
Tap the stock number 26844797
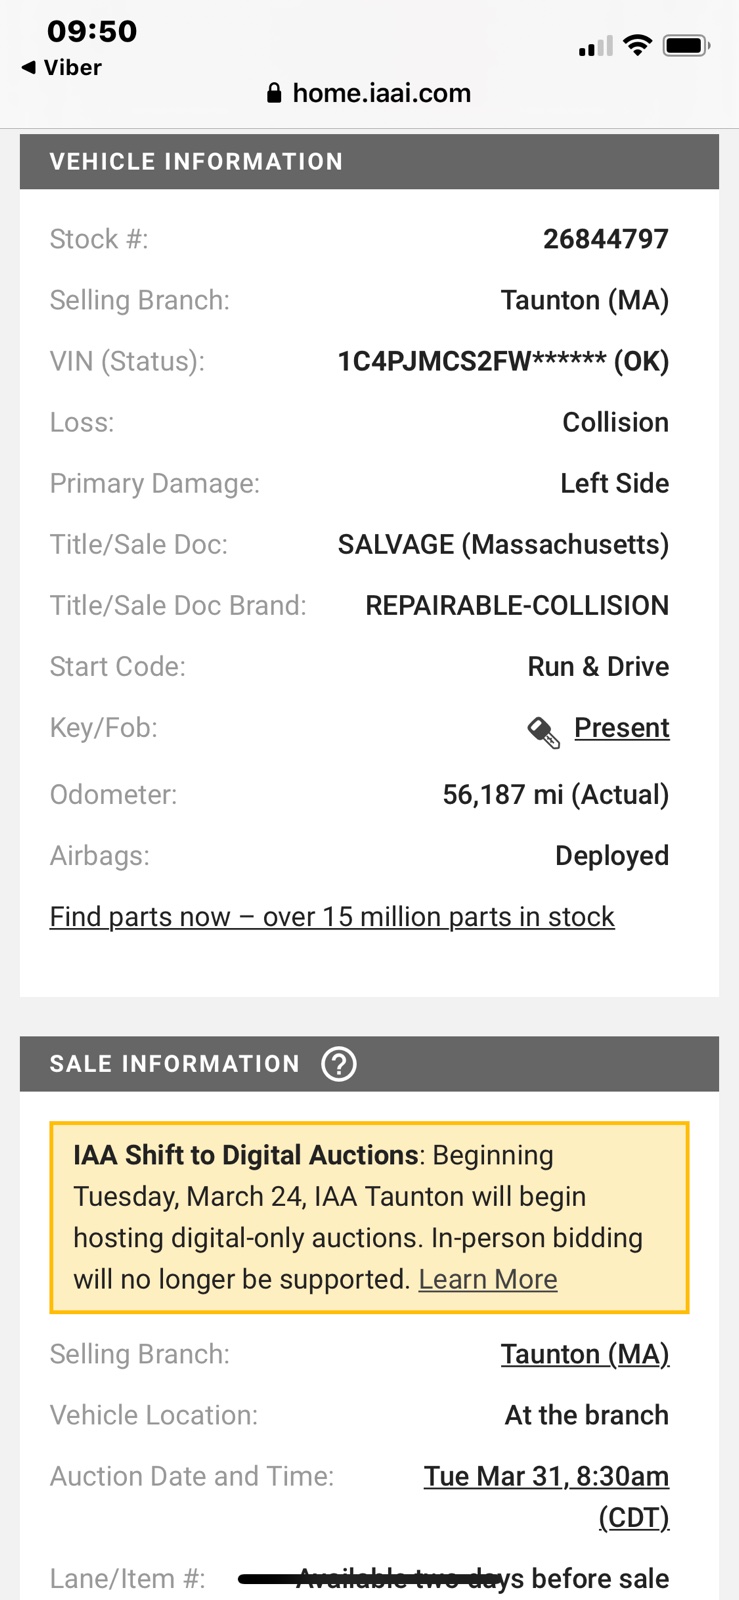pyautogui.click(x=606, y=239)
